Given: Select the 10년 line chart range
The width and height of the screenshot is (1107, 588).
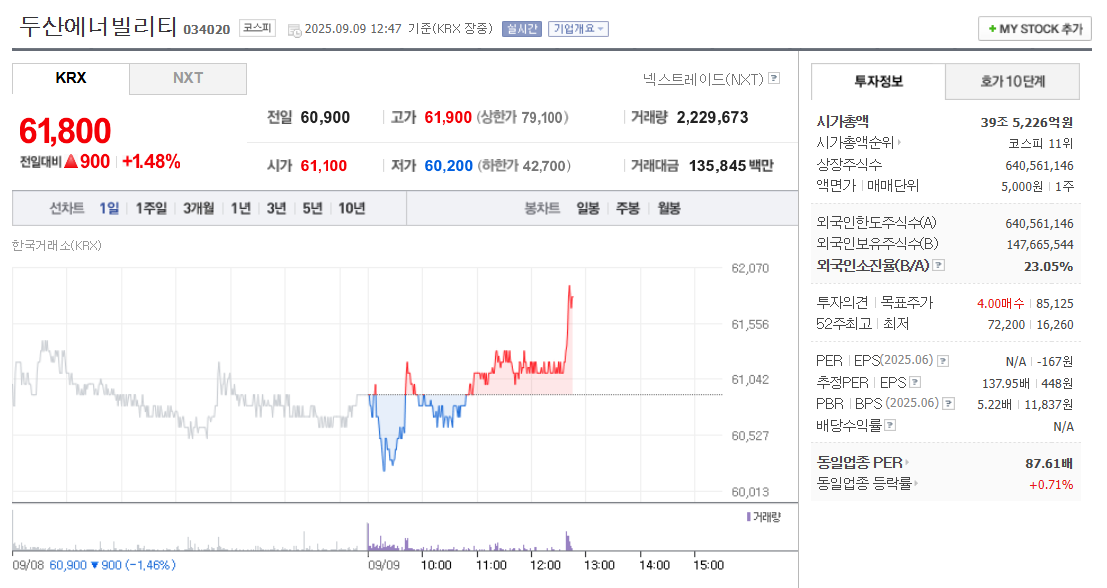Looking at the screenshot, I should 352,208.
